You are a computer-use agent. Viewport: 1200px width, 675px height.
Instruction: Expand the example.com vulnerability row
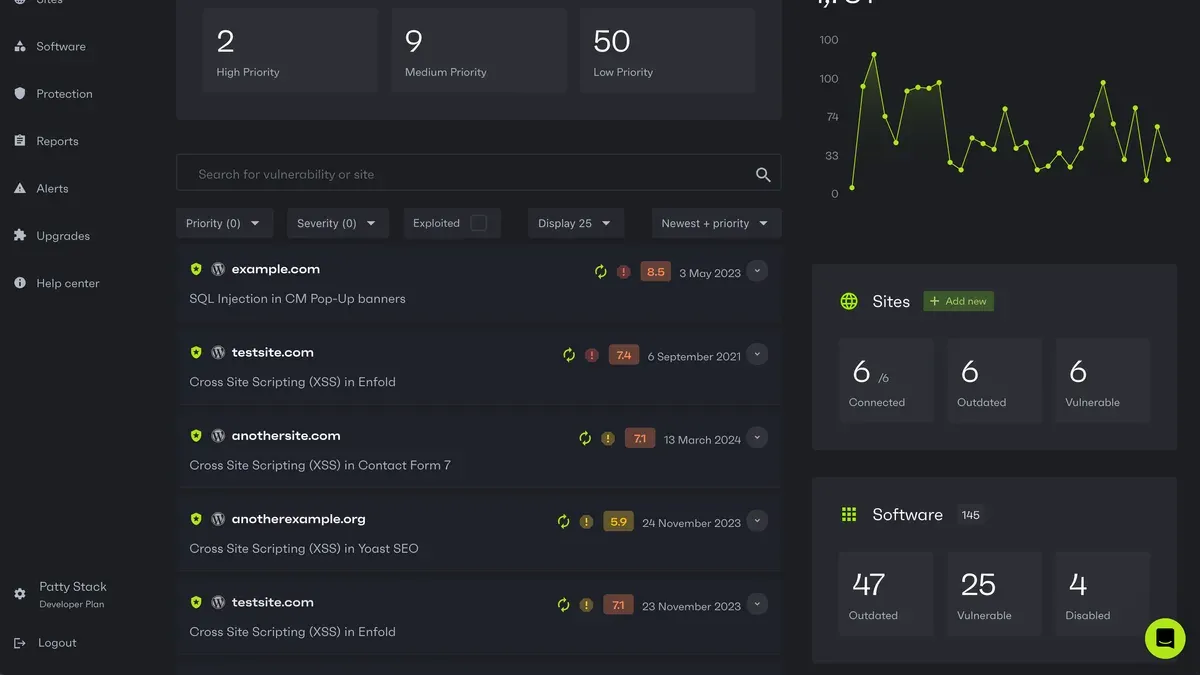[757, 271]
